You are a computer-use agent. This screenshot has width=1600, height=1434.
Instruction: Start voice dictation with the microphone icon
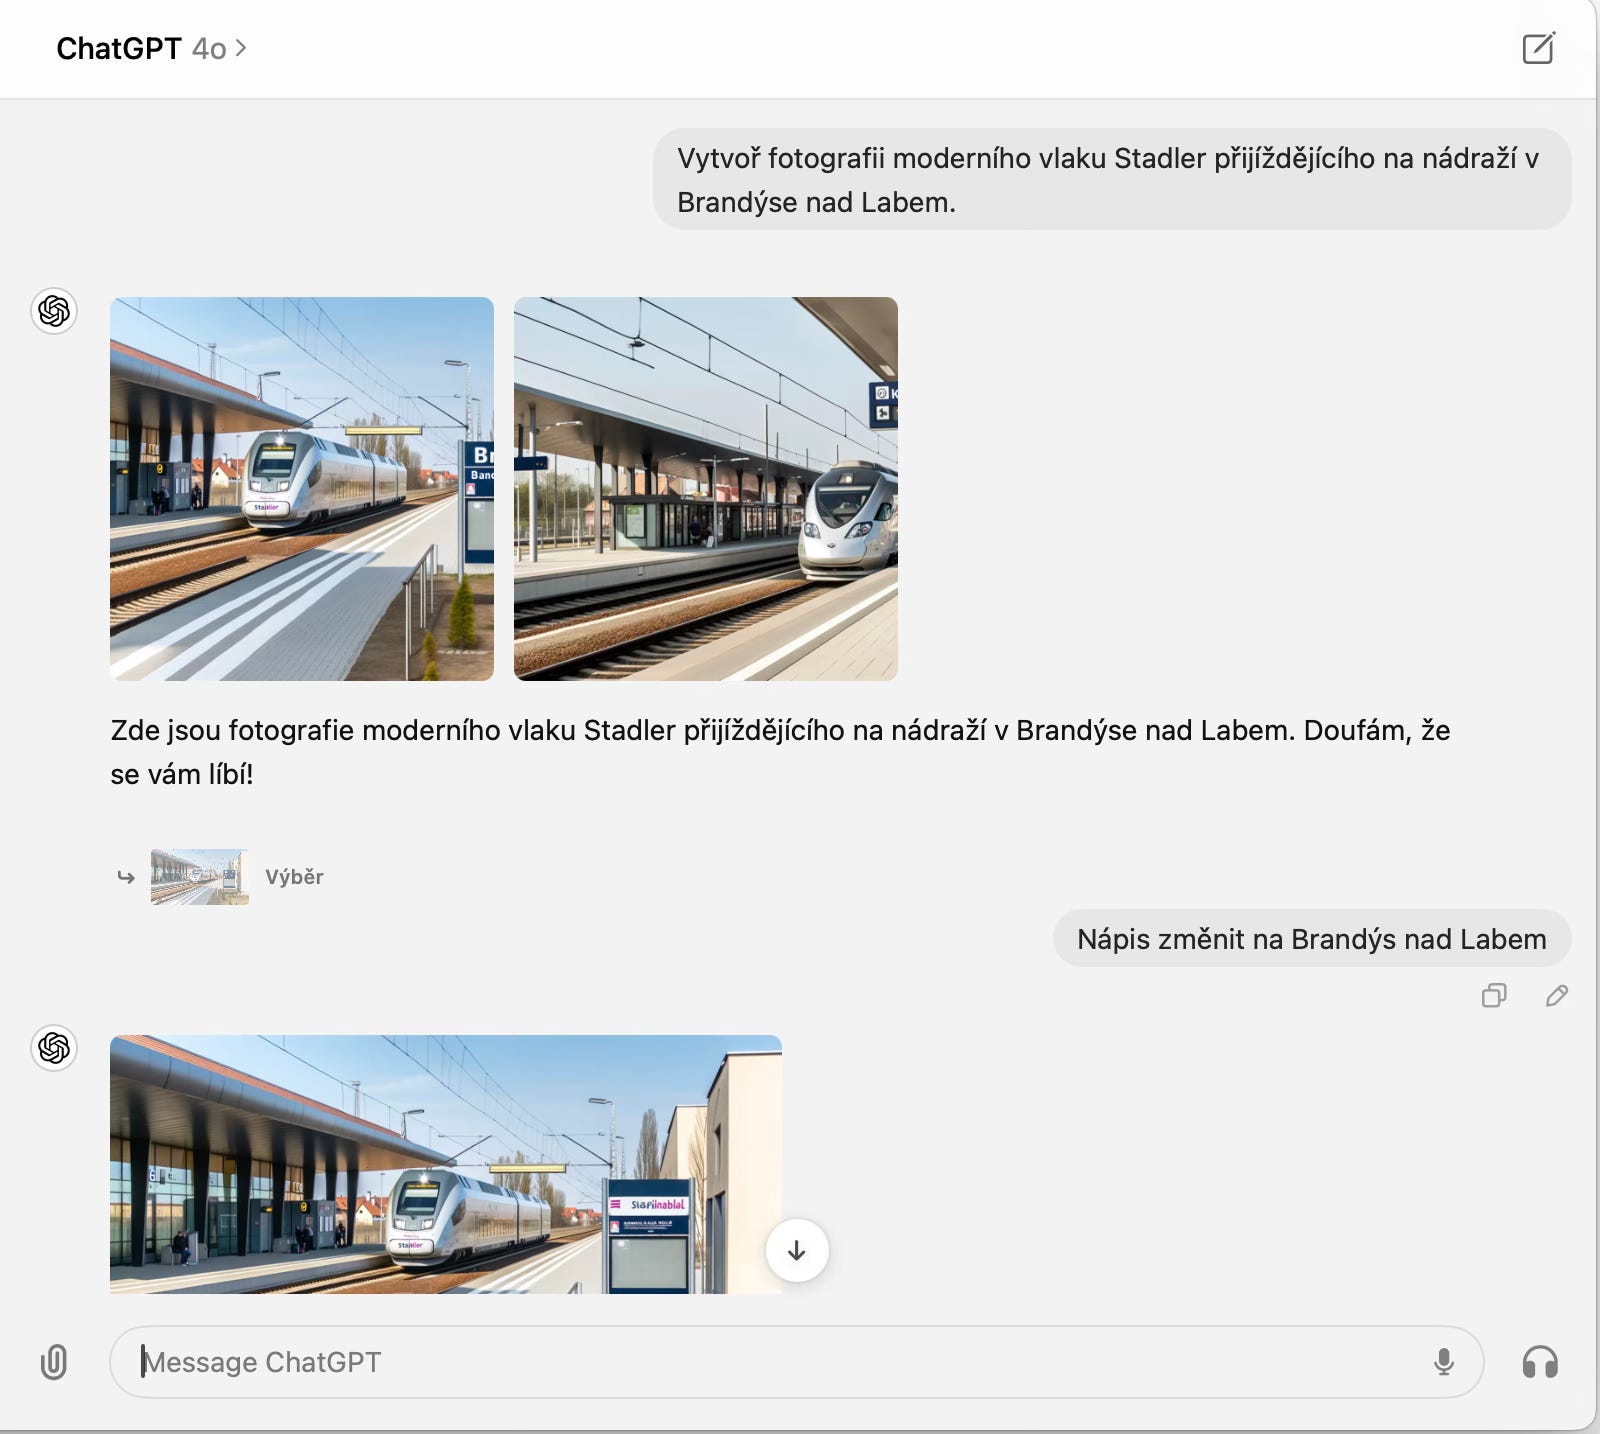[1444, 1362]
